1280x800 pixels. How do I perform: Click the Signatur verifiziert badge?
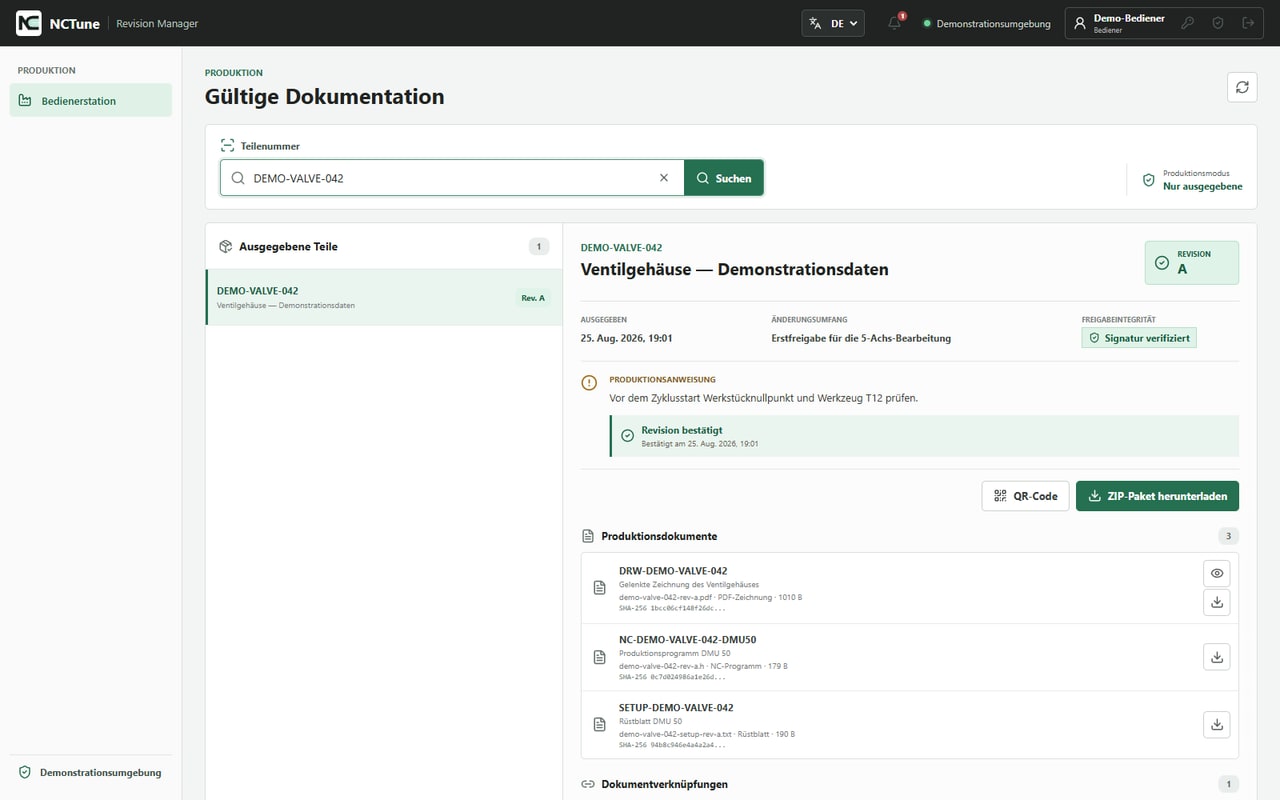(1139, 338)
